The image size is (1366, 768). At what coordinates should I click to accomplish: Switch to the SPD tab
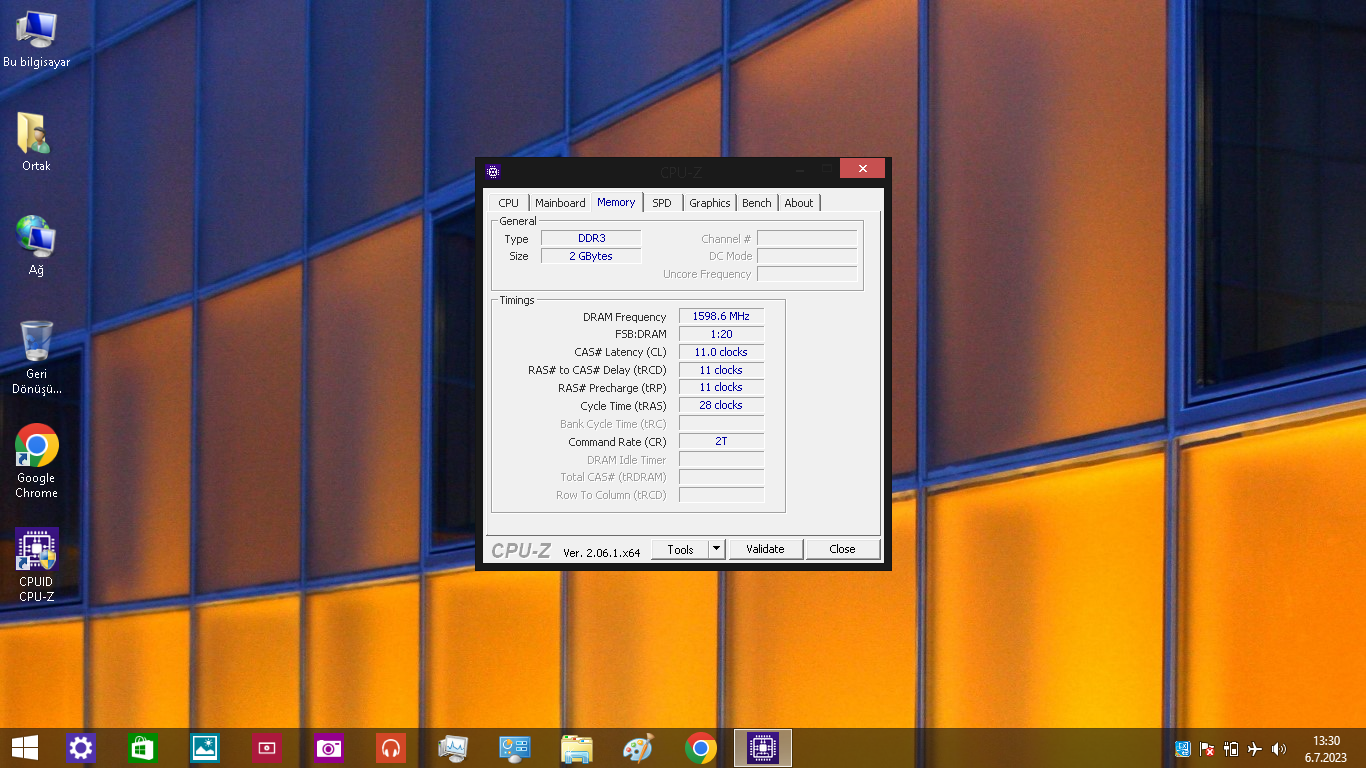pos(662,203)
